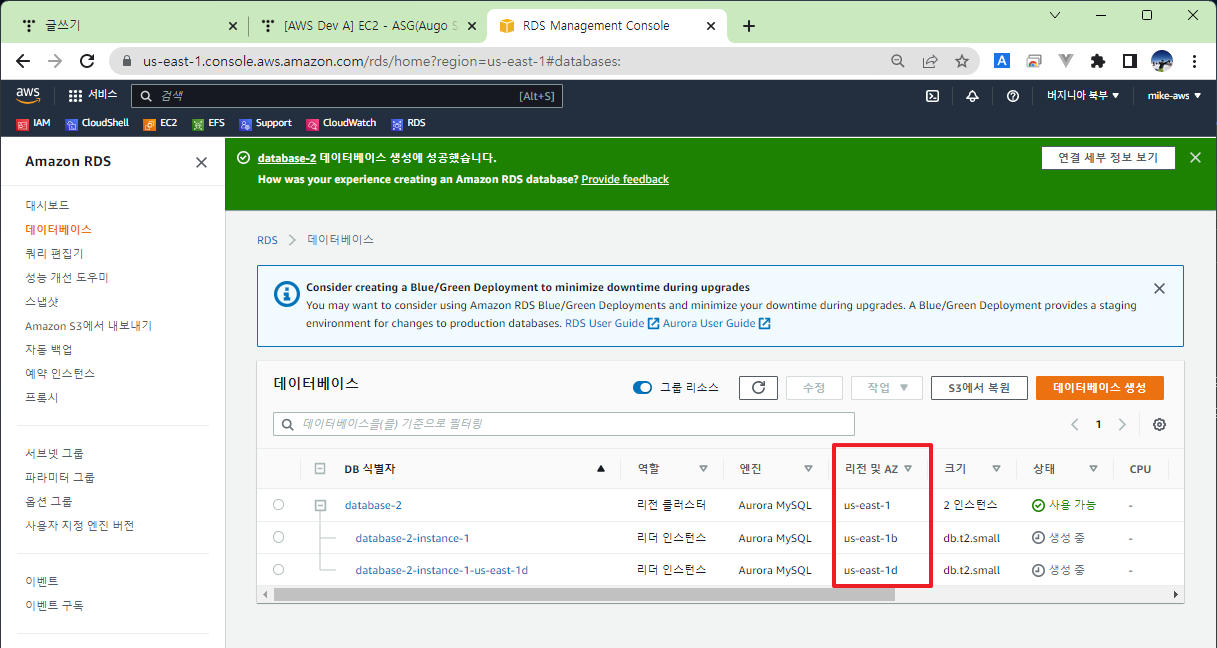Open CloudShell shortcut in favorites bar
The height and width of the screenshot is (648, 1217).
(97, 123)
